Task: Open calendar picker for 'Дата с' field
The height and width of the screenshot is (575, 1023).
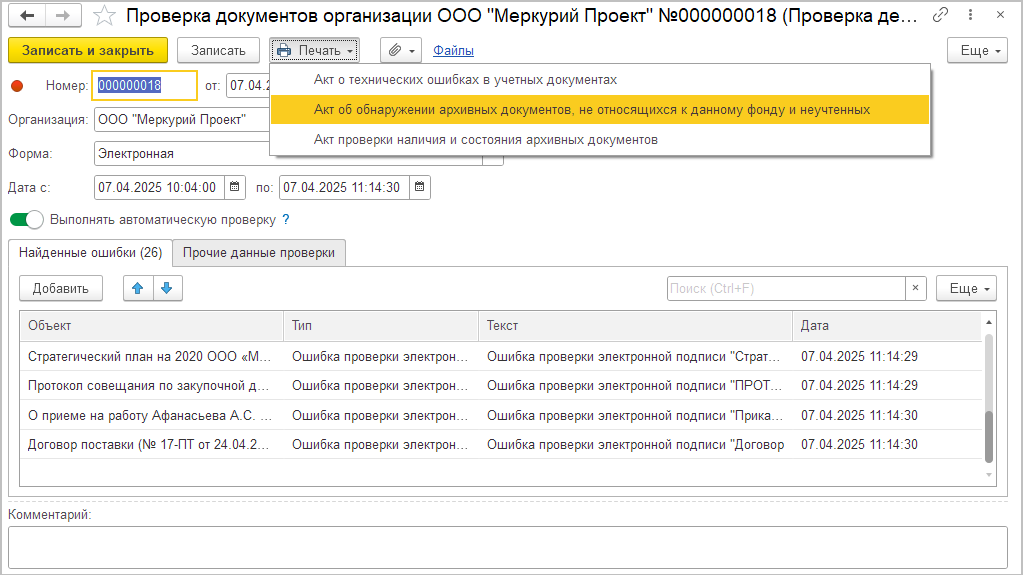Action: 234,187
